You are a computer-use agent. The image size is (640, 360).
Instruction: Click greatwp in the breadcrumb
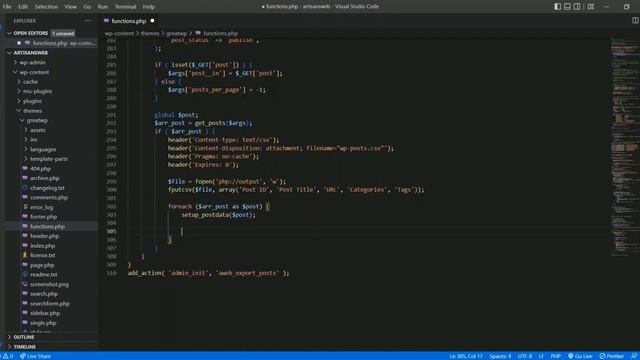pyautogui.click(x=176, y=33)
